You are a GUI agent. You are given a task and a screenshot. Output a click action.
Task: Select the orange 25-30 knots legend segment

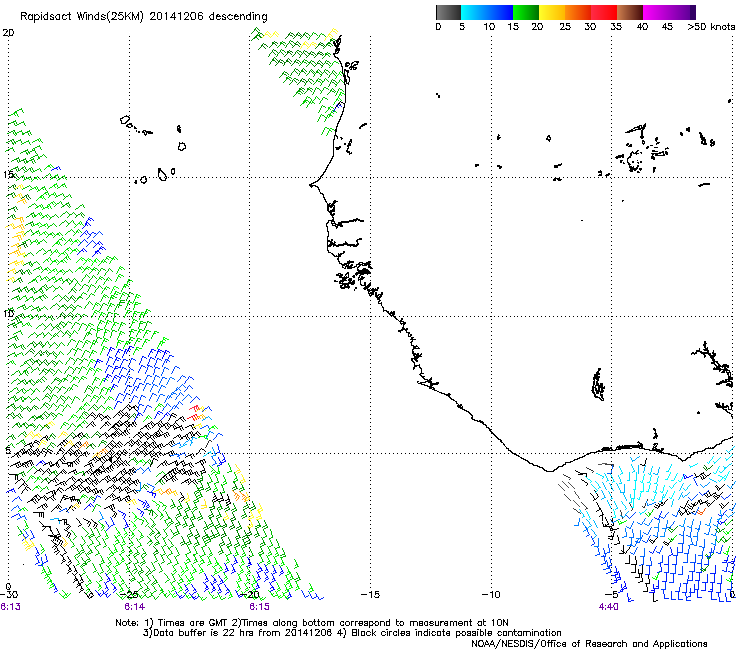click(x=578, y=12)
